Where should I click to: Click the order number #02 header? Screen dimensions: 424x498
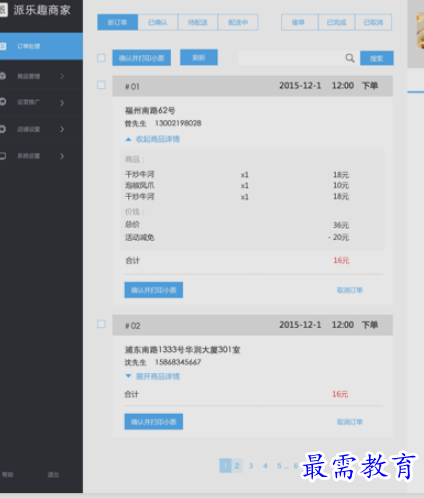point(132,326)
